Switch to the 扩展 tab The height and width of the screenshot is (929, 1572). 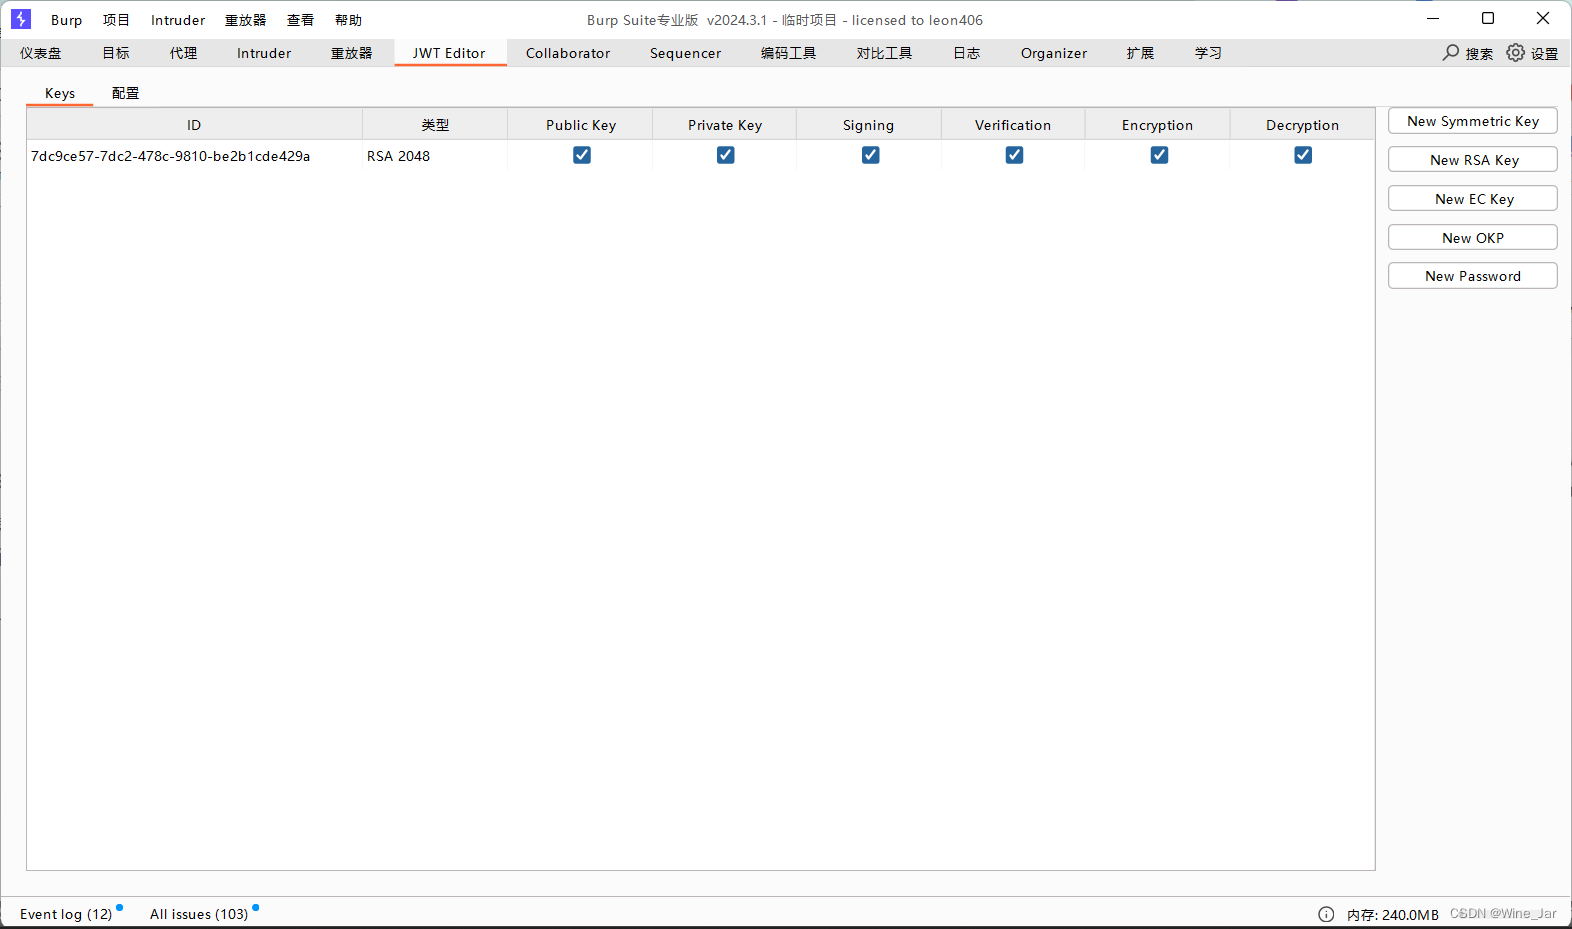(x=1141, y=53)
